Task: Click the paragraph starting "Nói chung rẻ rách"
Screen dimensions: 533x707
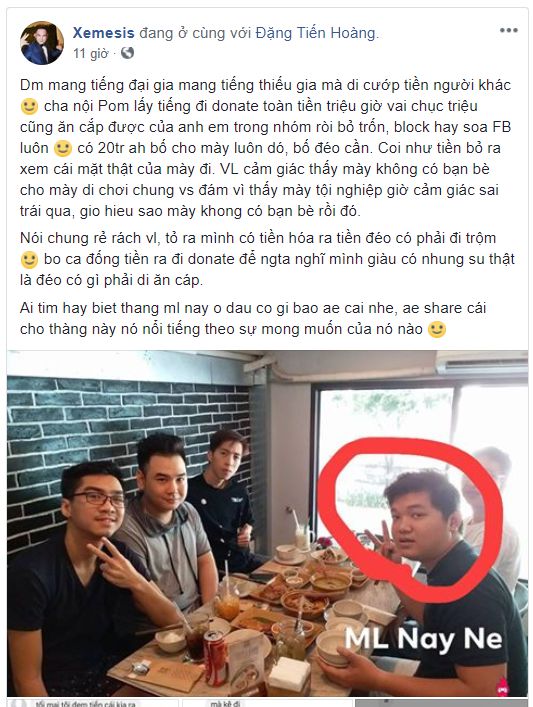Action: tap(266, 259)
